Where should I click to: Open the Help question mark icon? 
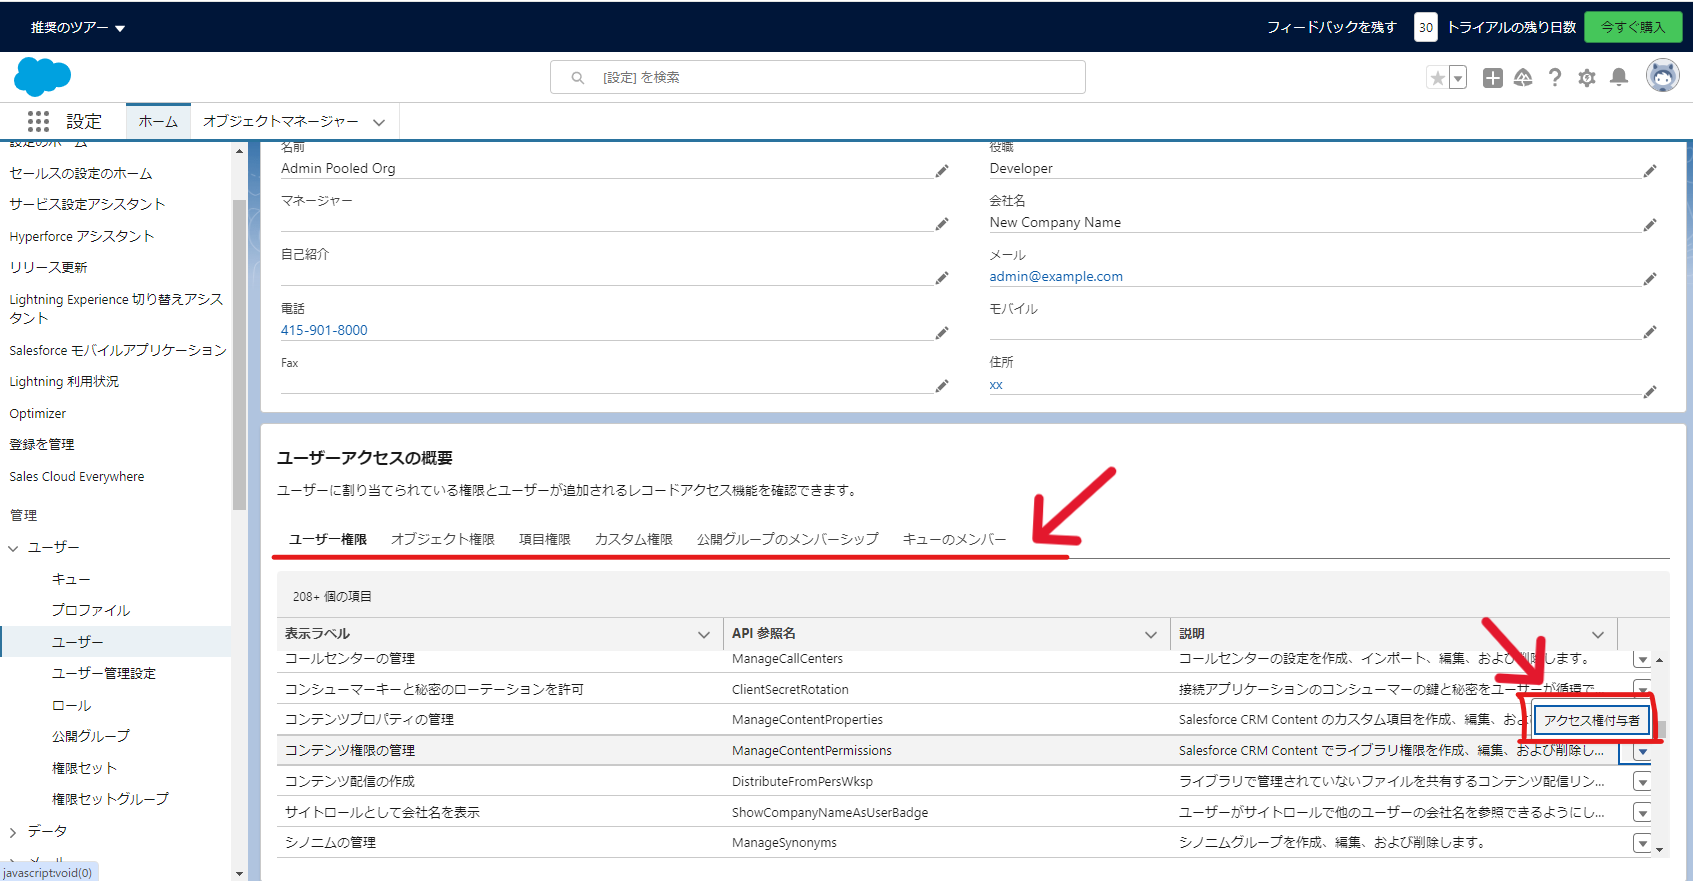(x=1555, y=78)
